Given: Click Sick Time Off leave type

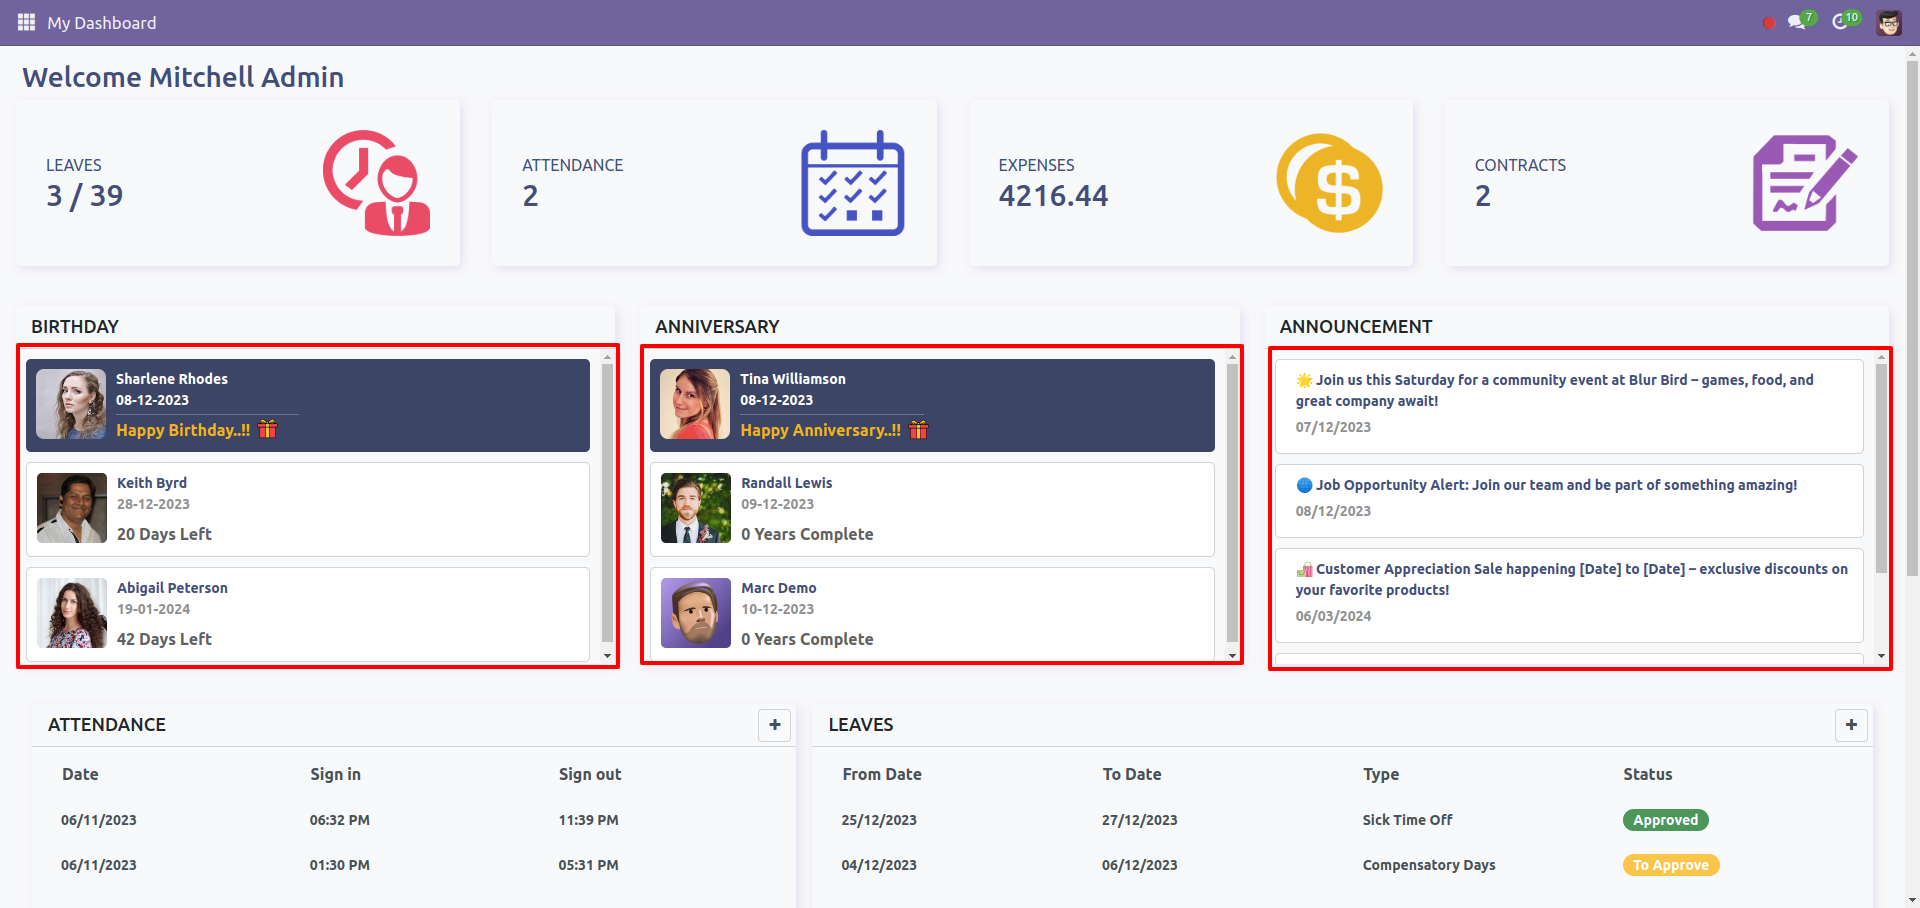Looking at the screenshot, I should pyautogui.click(x=1407, y=820).
